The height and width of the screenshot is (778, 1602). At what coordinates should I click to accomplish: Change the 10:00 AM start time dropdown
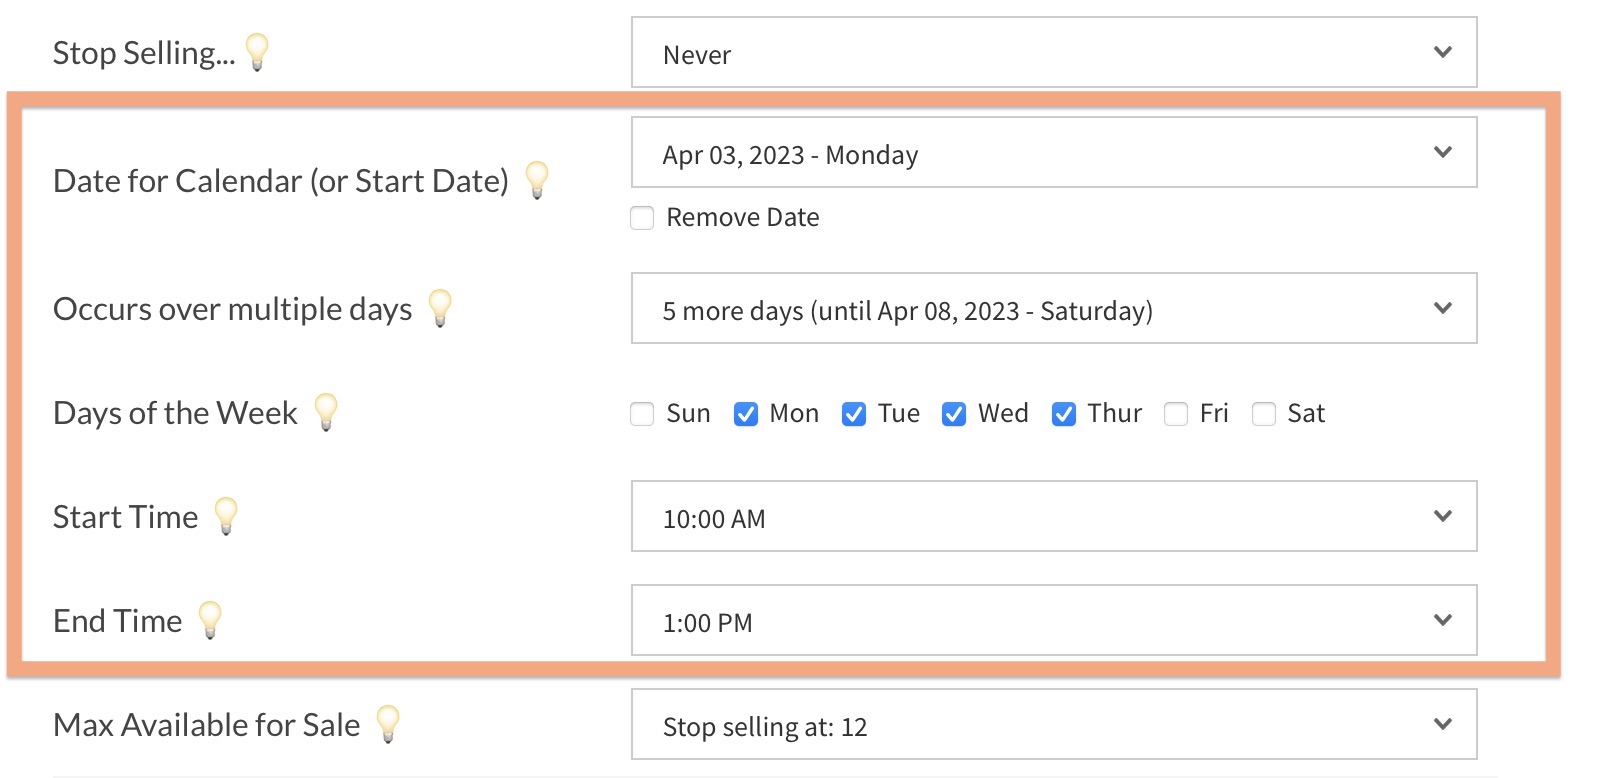(1054, 517)
